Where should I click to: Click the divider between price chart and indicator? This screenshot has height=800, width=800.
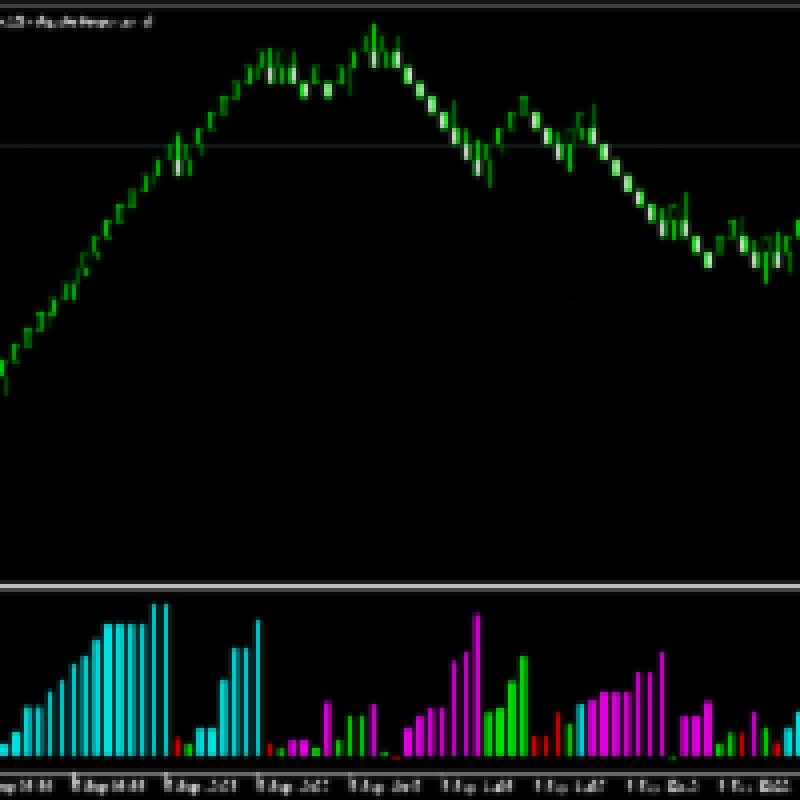(x=400, y=586)
